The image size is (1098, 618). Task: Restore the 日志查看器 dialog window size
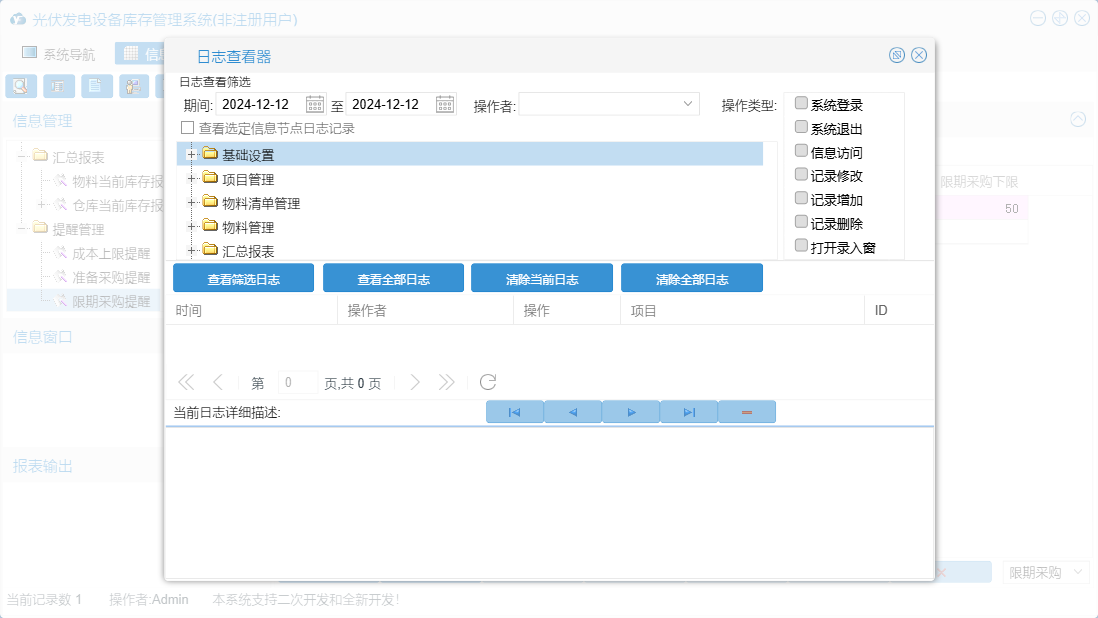point(897,55)
